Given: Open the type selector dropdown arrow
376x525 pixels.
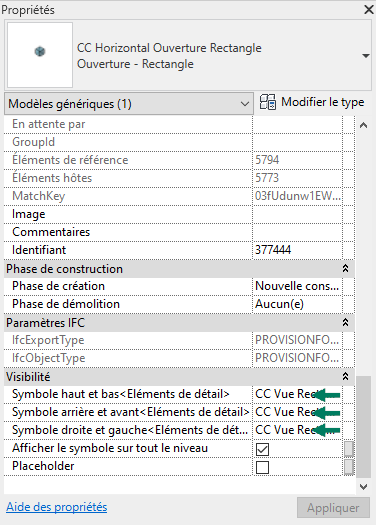Looking at the screenshot, I should coord(366,56).
